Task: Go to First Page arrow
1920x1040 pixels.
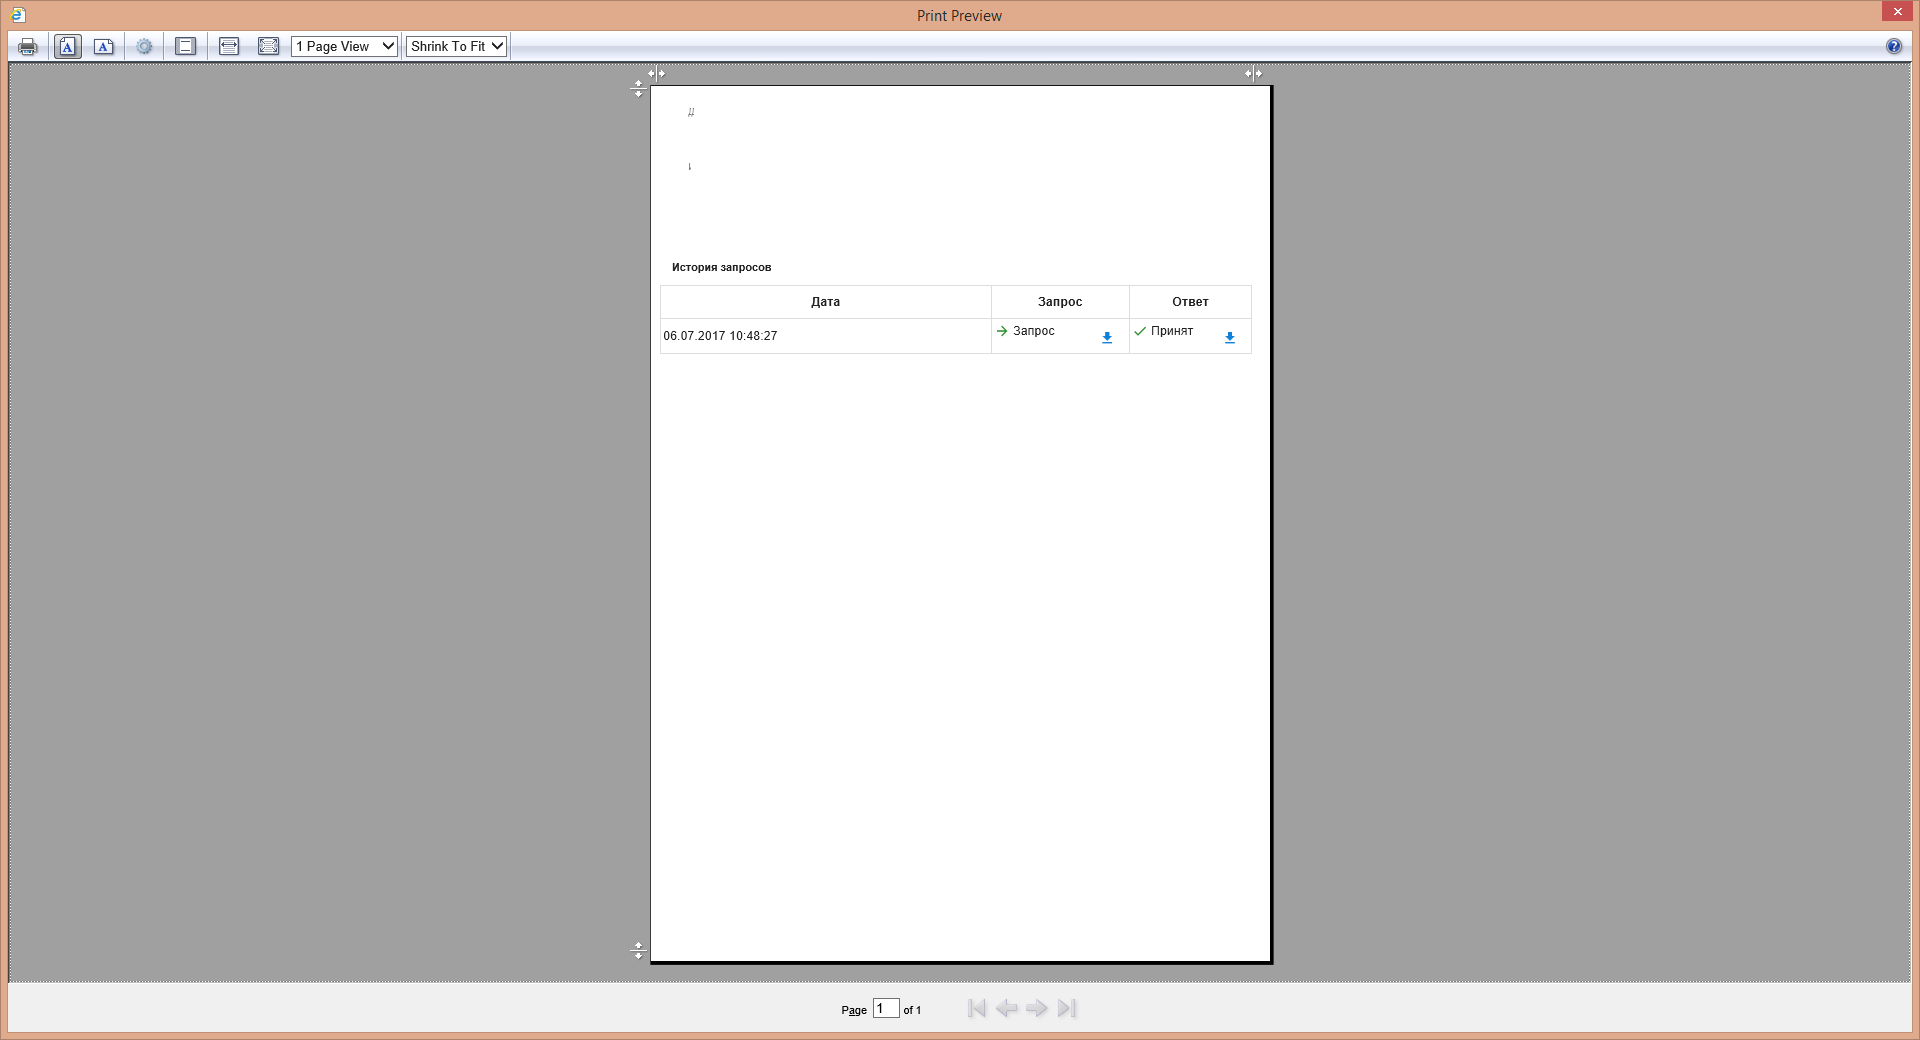Action: (977, 1008)
